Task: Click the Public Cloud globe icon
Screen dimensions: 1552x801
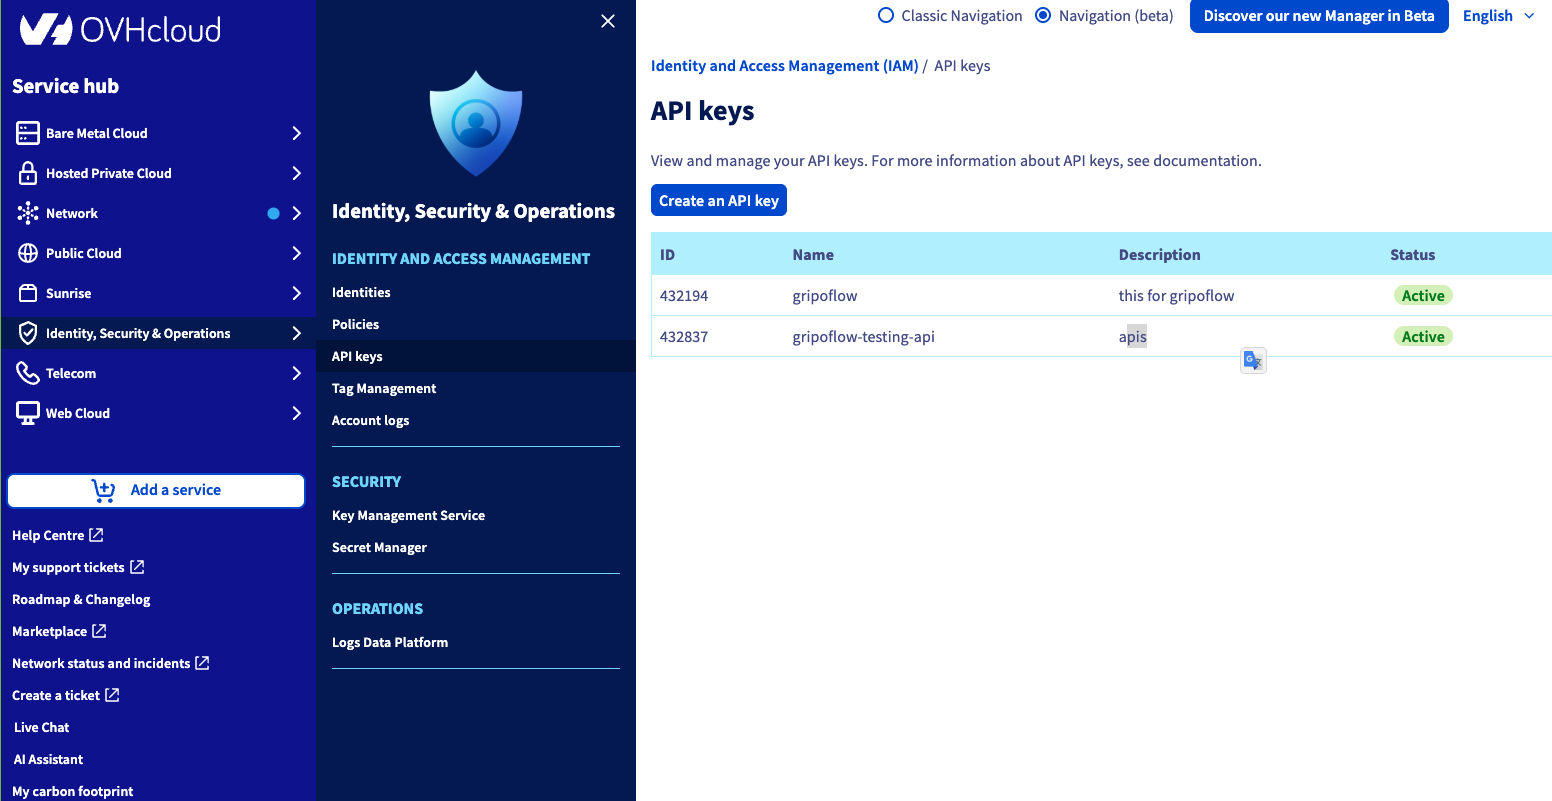Action: pyautogui.click(x=28, y=253)
